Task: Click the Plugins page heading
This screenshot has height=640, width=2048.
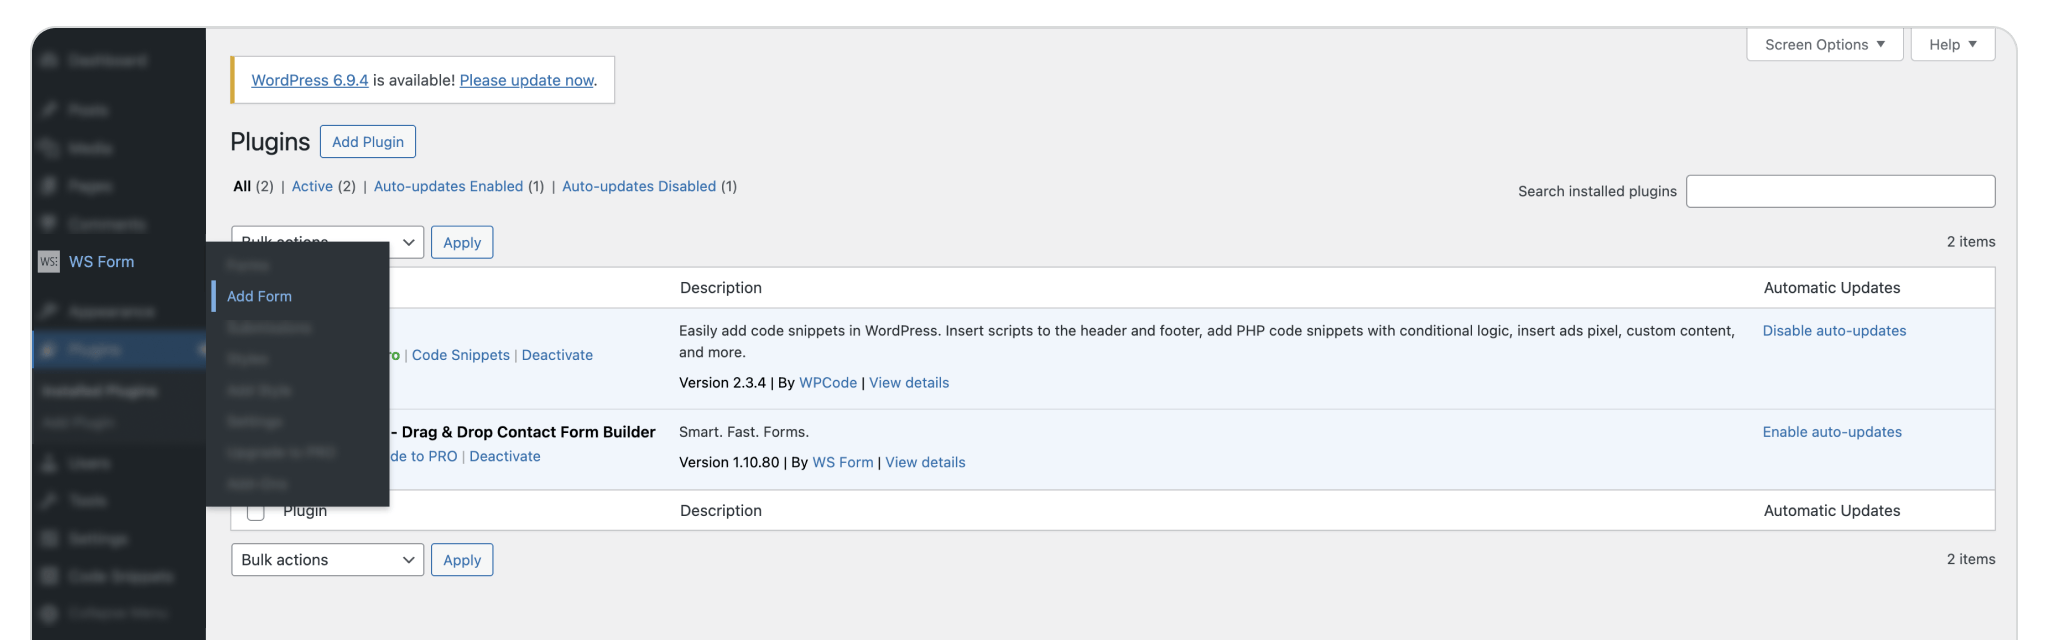Action: [x=270, y=142]
